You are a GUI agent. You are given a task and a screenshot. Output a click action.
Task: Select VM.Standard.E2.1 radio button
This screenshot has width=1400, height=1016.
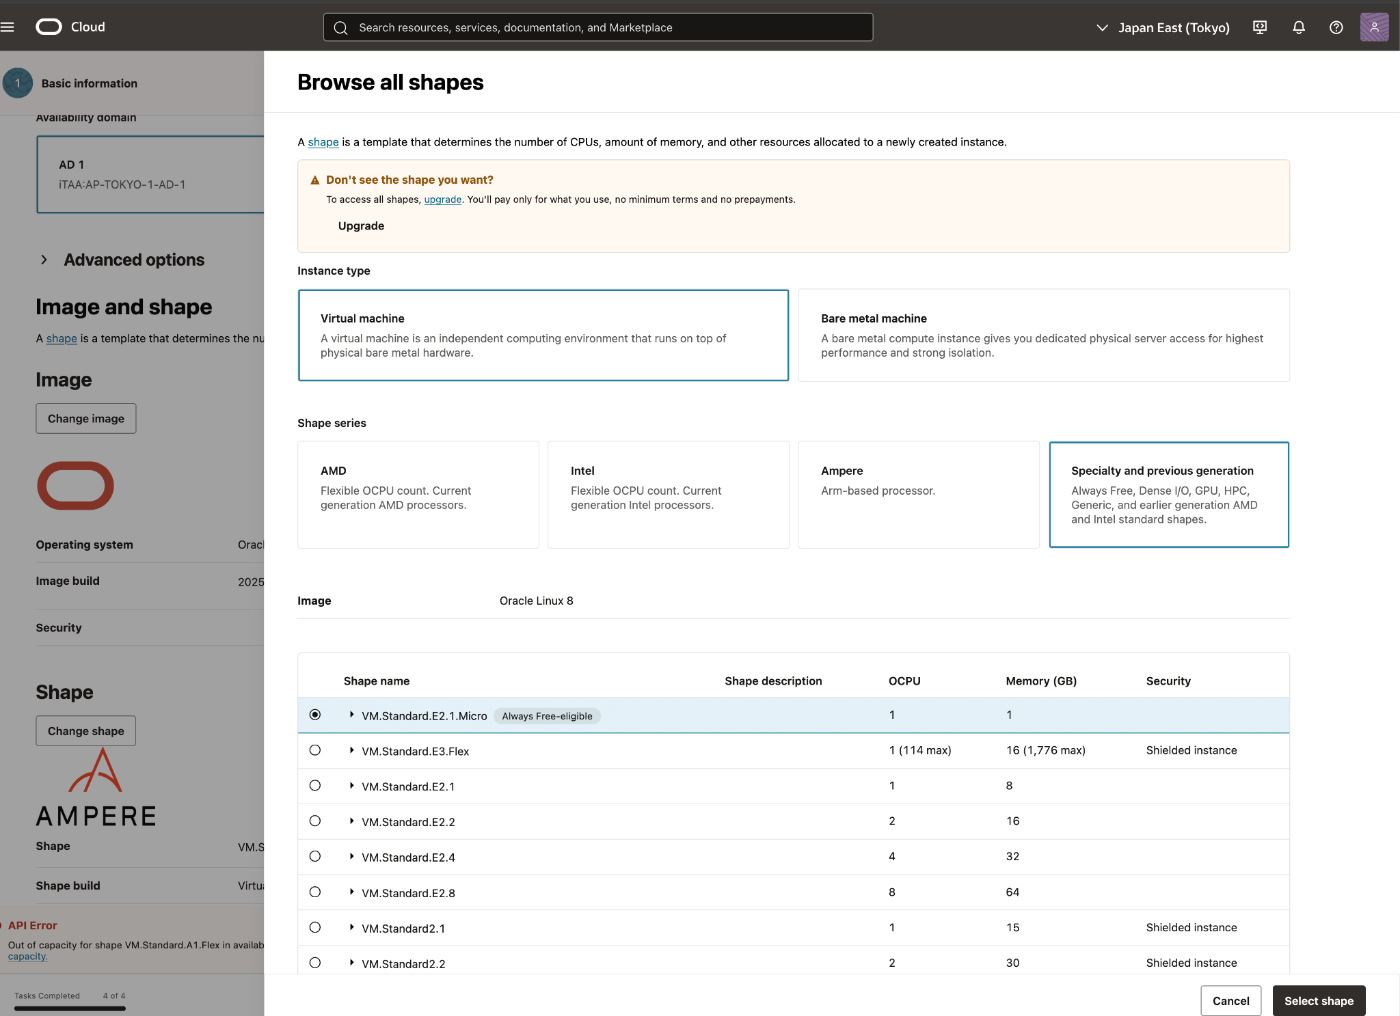[315, 786]
